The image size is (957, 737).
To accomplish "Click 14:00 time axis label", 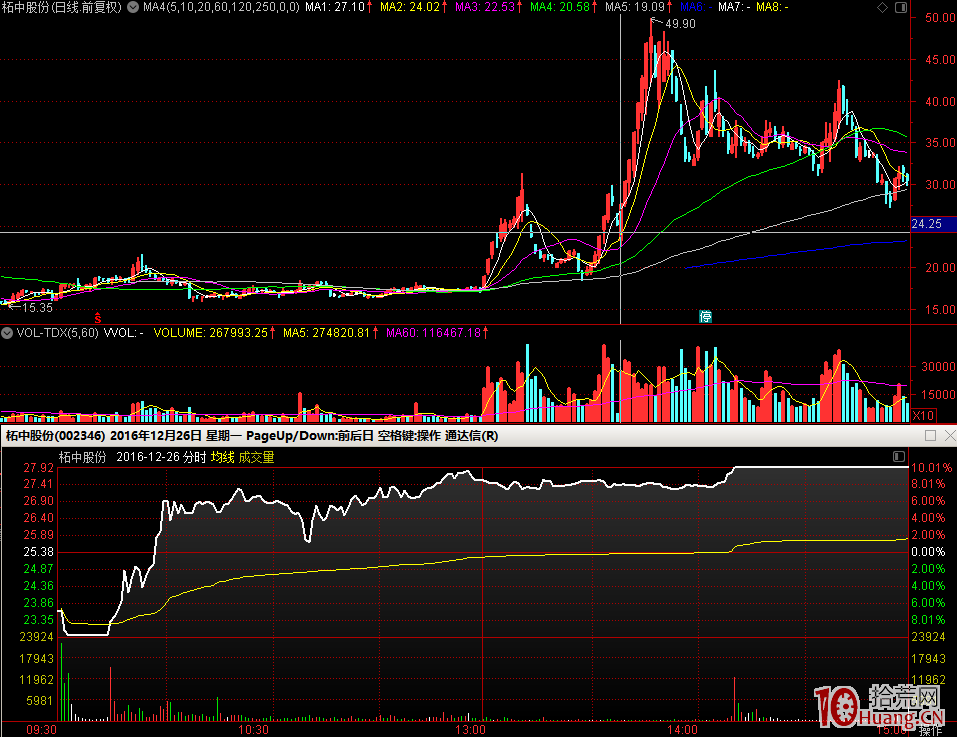I will (682, 730).
